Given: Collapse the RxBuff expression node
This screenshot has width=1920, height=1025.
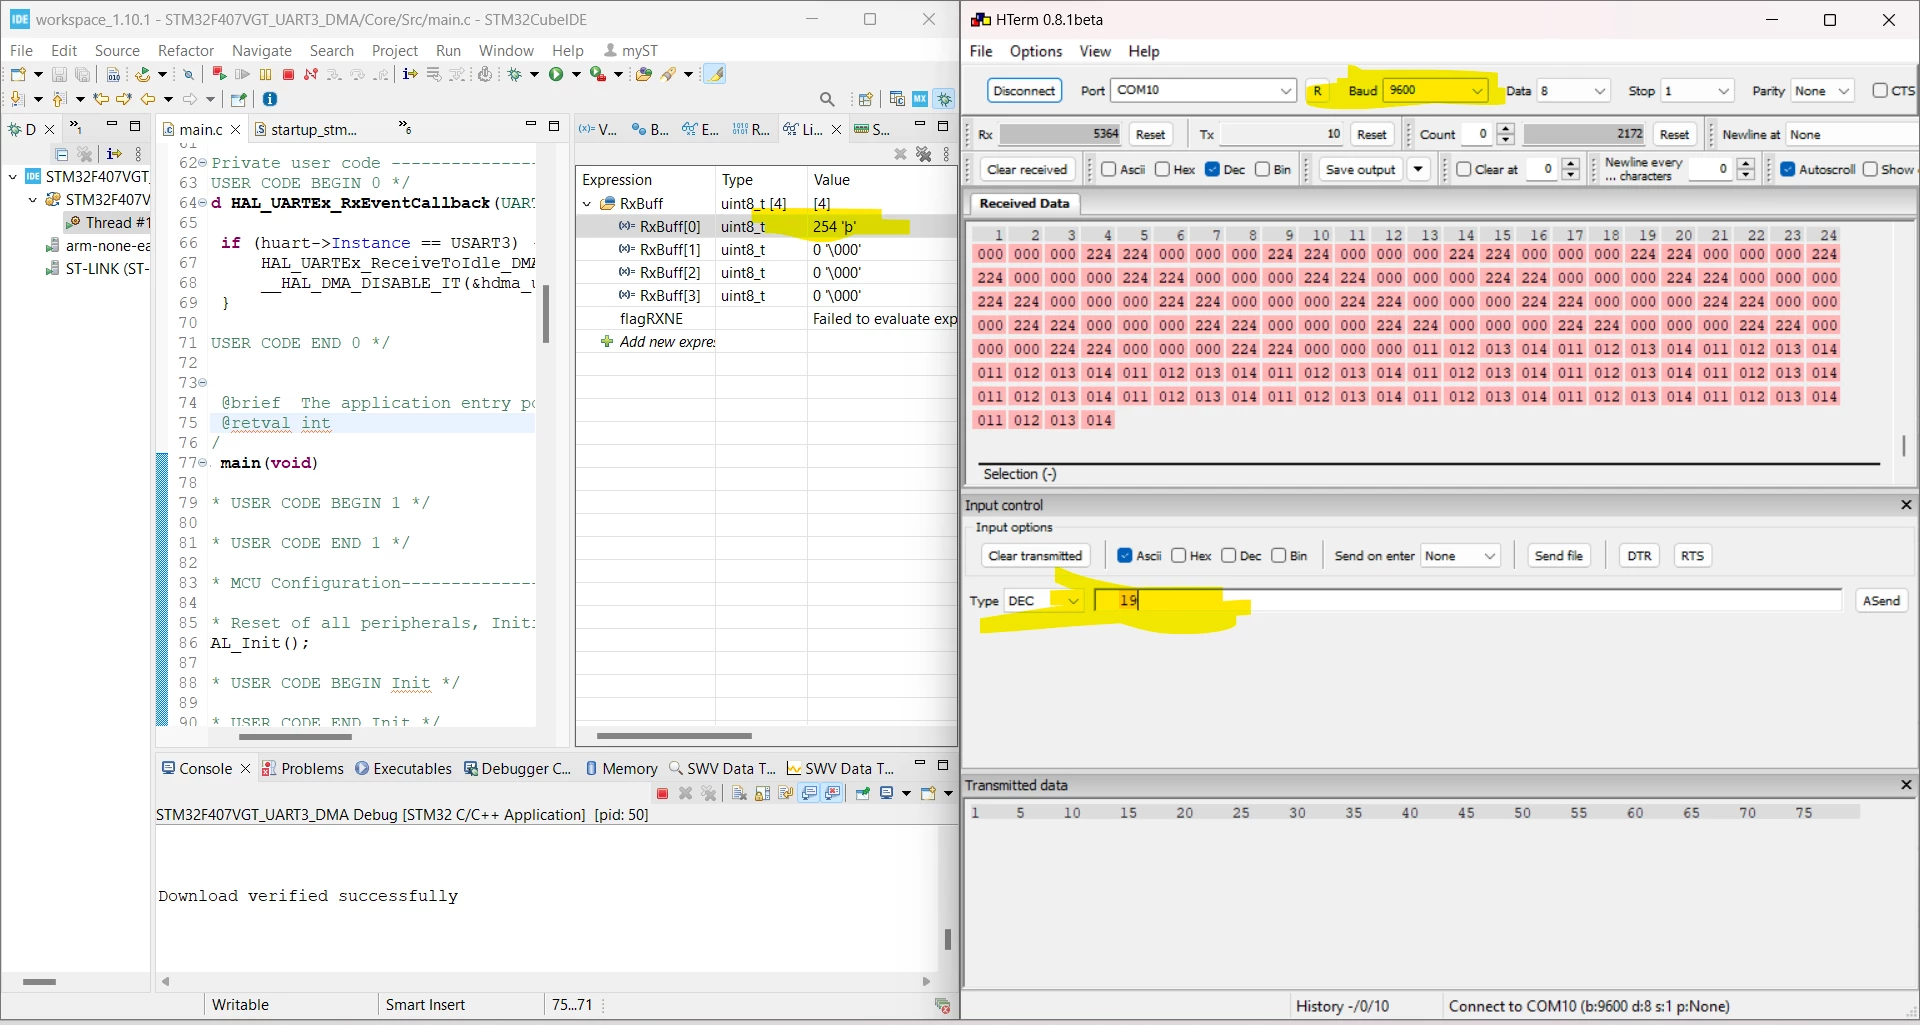Looking at the screenshot, I should click(587, 204).
